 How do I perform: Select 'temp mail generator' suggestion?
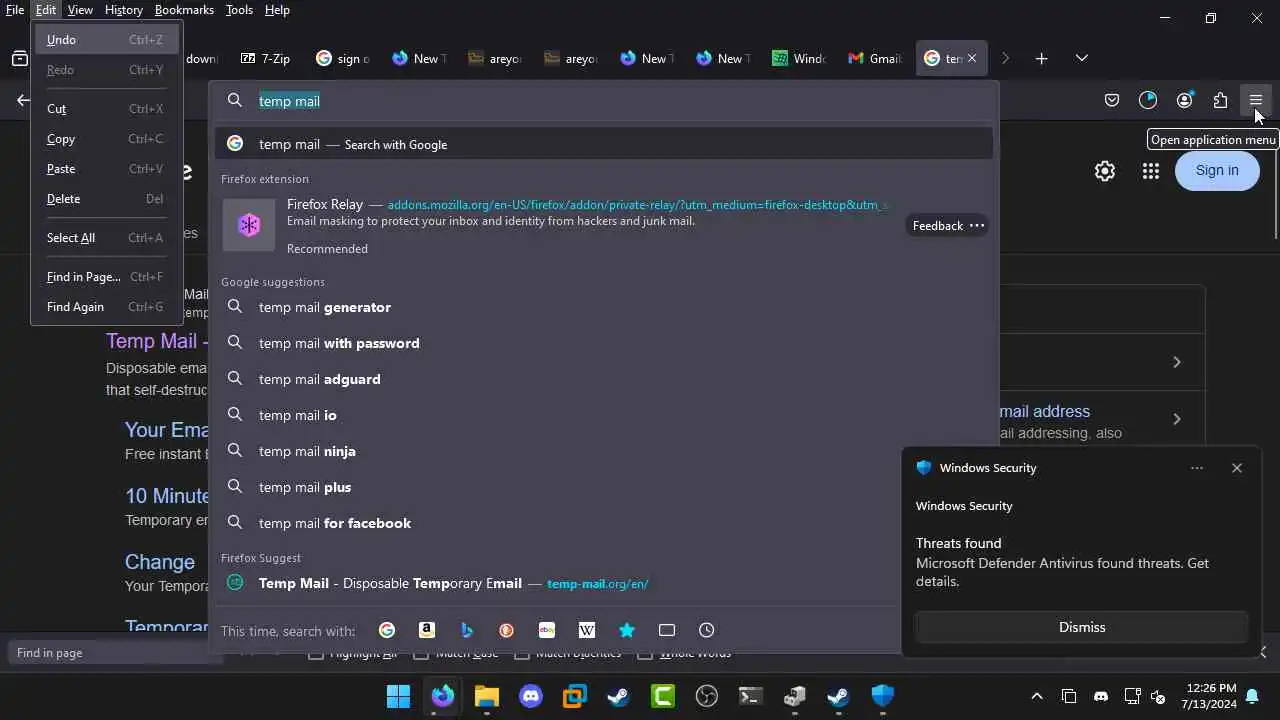pyautogui.click(x=603, y=307)
